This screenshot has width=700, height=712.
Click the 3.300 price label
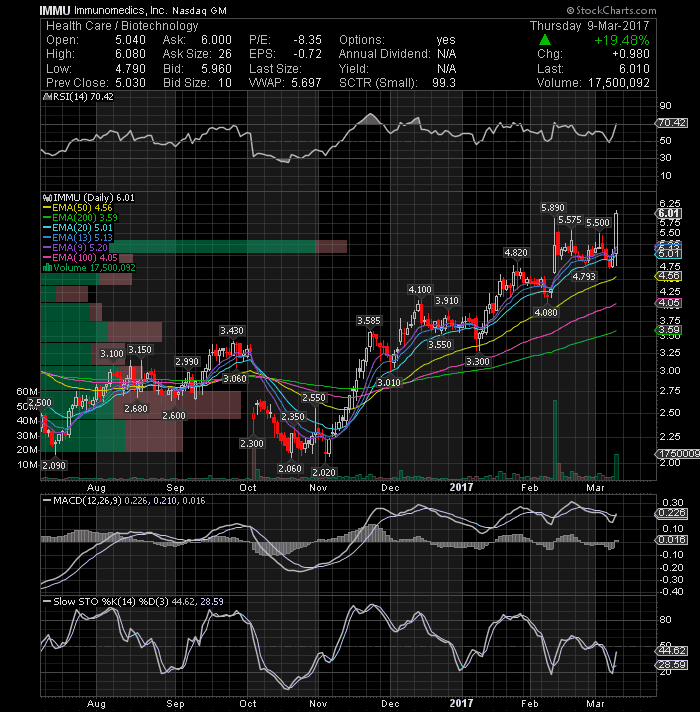pos(478,361)
